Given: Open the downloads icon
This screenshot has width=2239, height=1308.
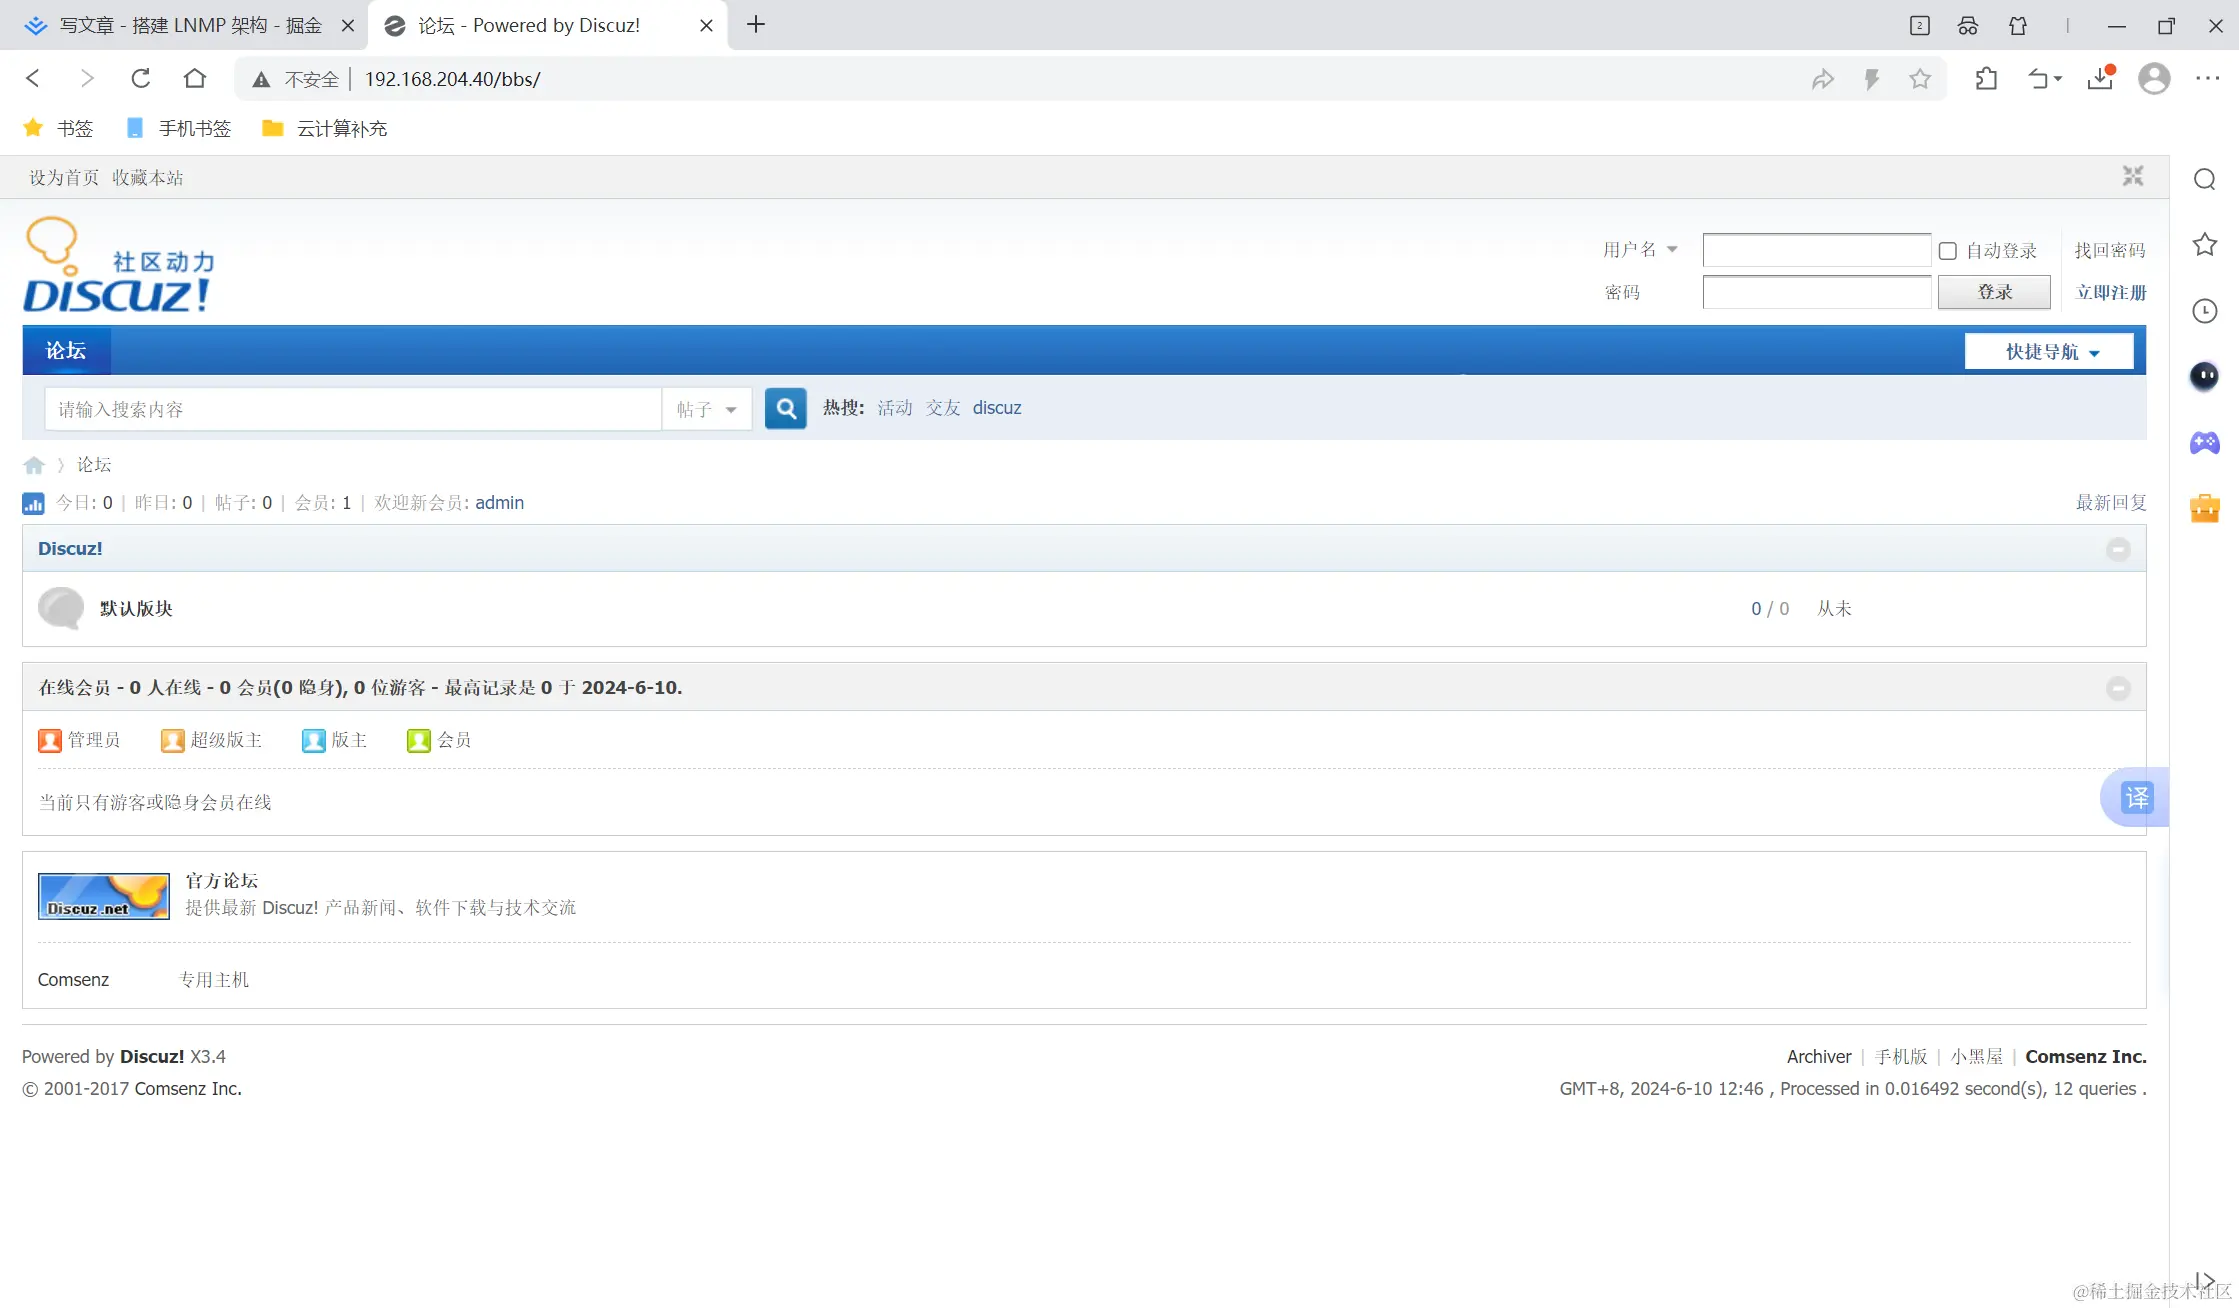Looking at the screenshot, I should (2101, 79).
